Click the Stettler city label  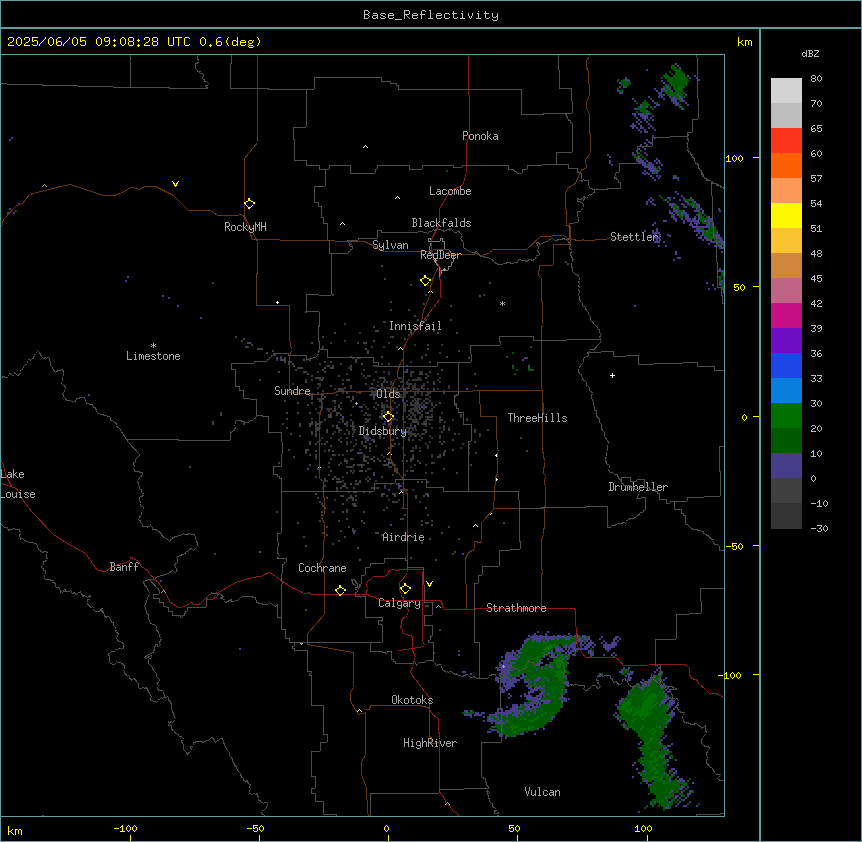[634, 237]
